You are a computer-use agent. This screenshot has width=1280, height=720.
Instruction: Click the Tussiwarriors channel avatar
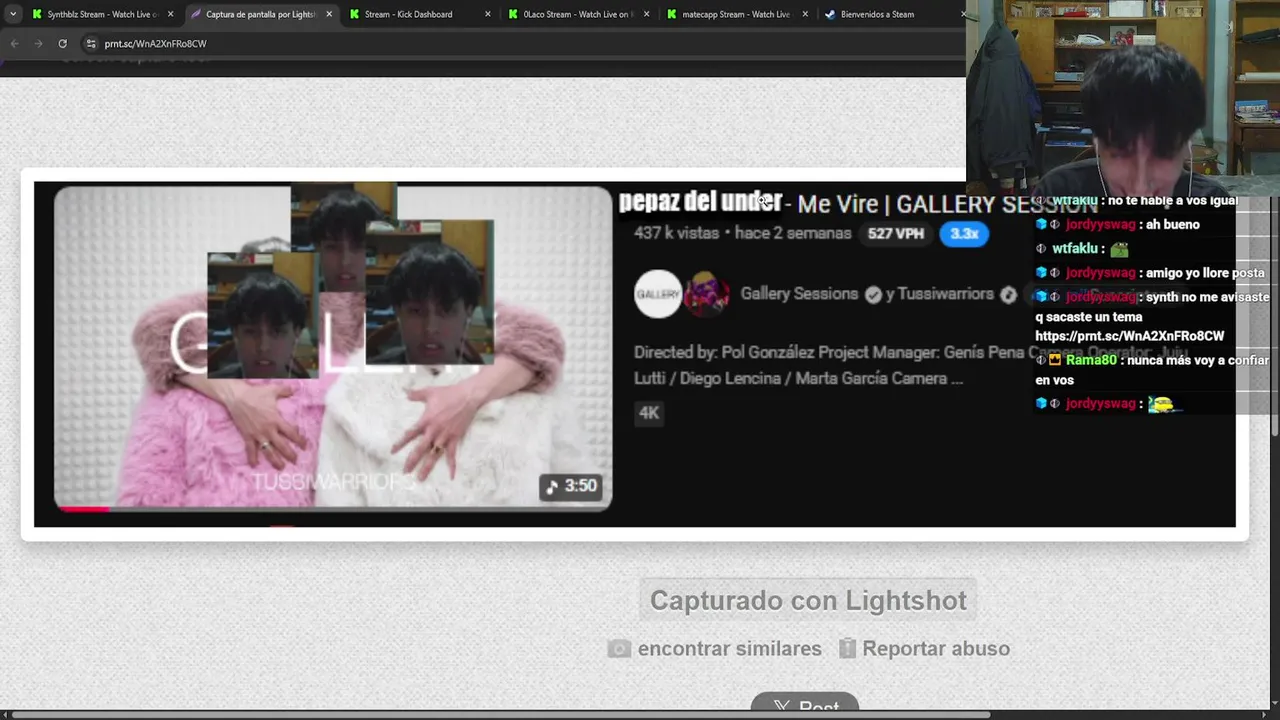pos(706,294)
